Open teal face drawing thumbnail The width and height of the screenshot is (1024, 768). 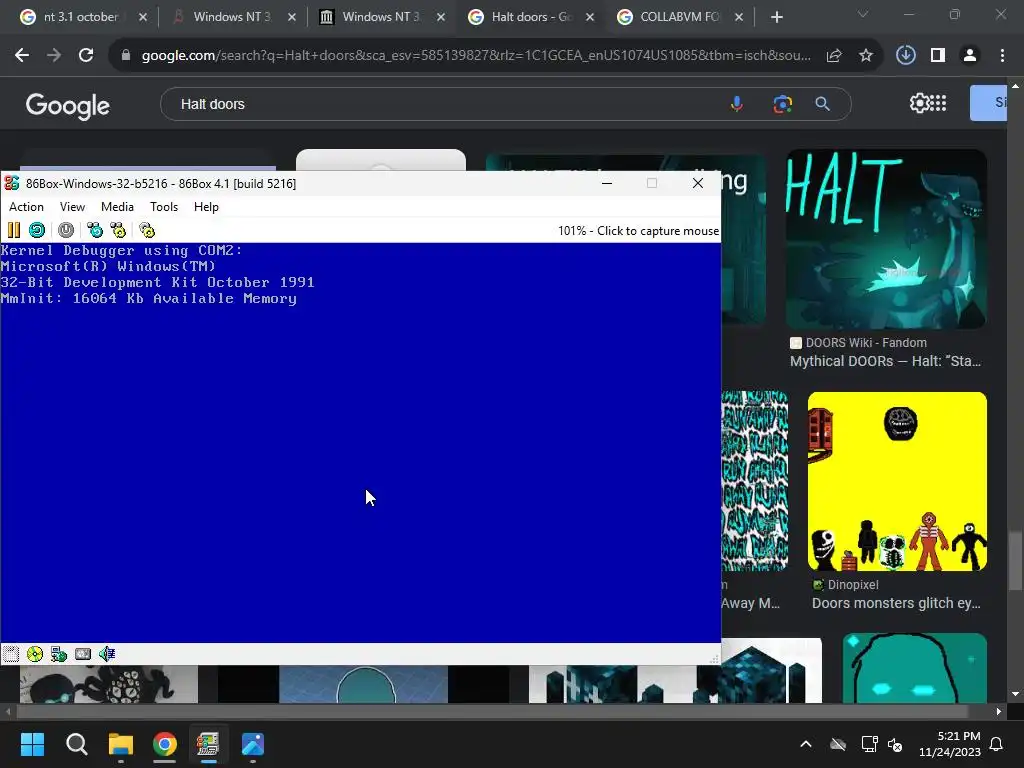point(915,668)
